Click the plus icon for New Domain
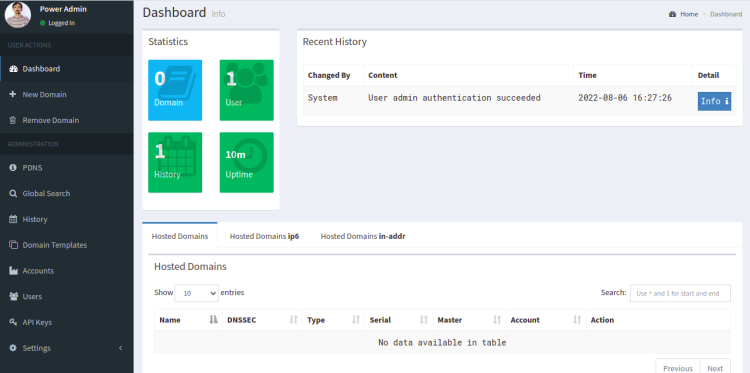Image resolution: width=750 pixels, height=373 pixels. coord(13,94)
